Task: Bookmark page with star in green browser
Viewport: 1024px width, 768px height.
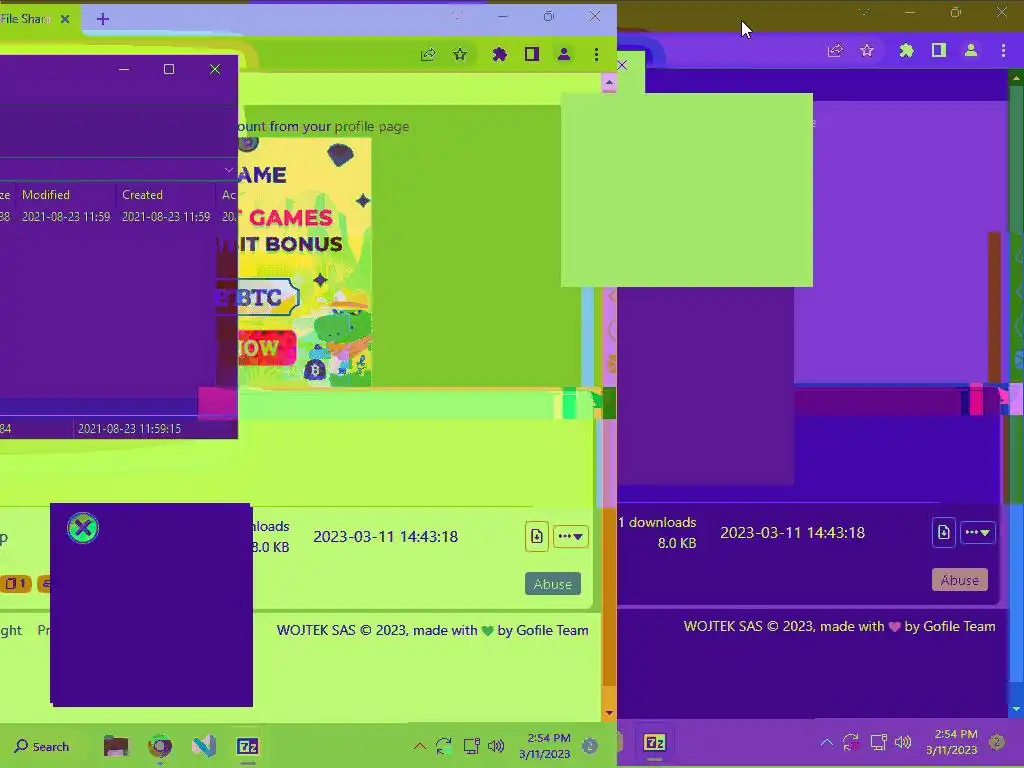Action: [460, 54]
